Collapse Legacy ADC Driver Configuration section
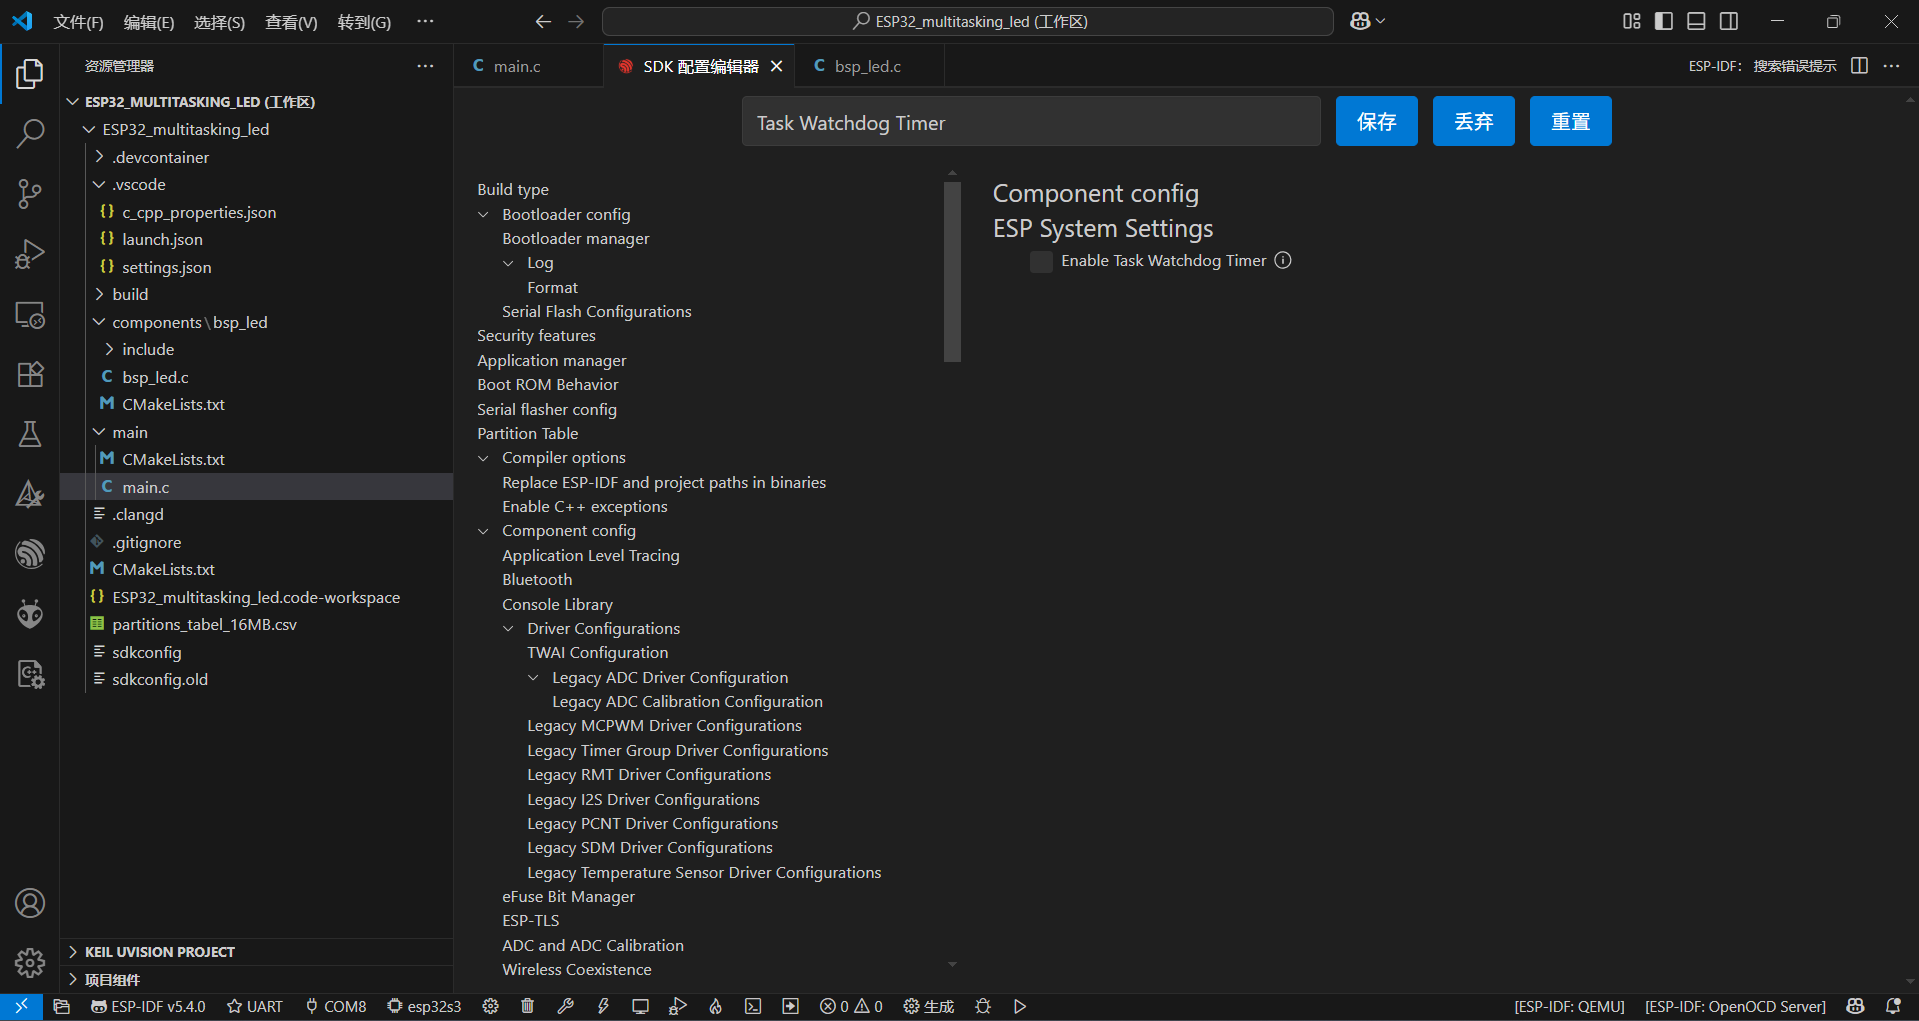 (x=534, y=678)
